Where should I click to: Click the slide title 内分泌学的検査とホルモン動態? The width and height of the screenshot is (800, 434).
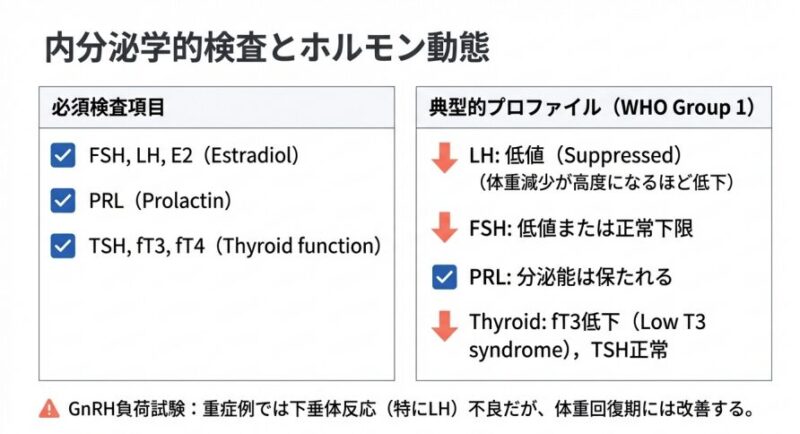coord(265,49)
